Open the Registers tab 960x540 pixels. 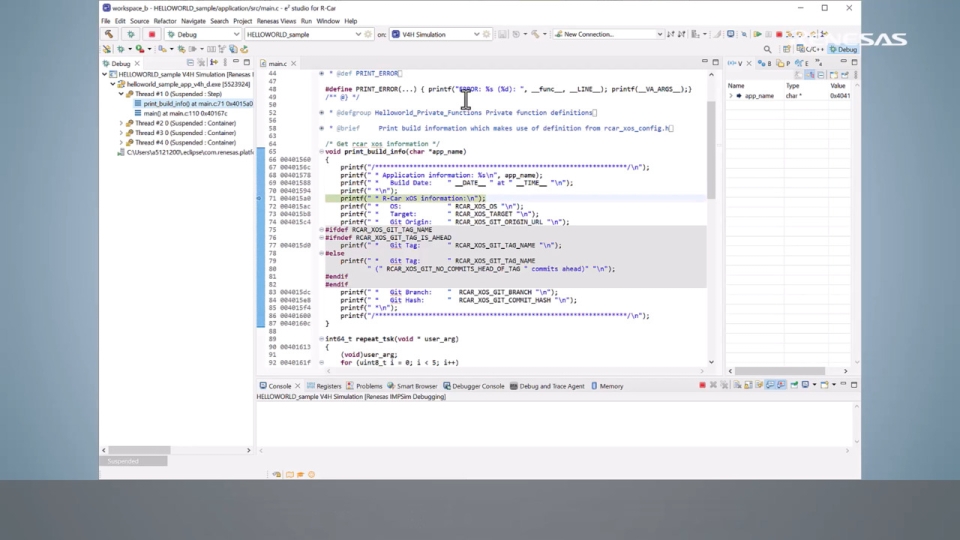pos(324,386)
